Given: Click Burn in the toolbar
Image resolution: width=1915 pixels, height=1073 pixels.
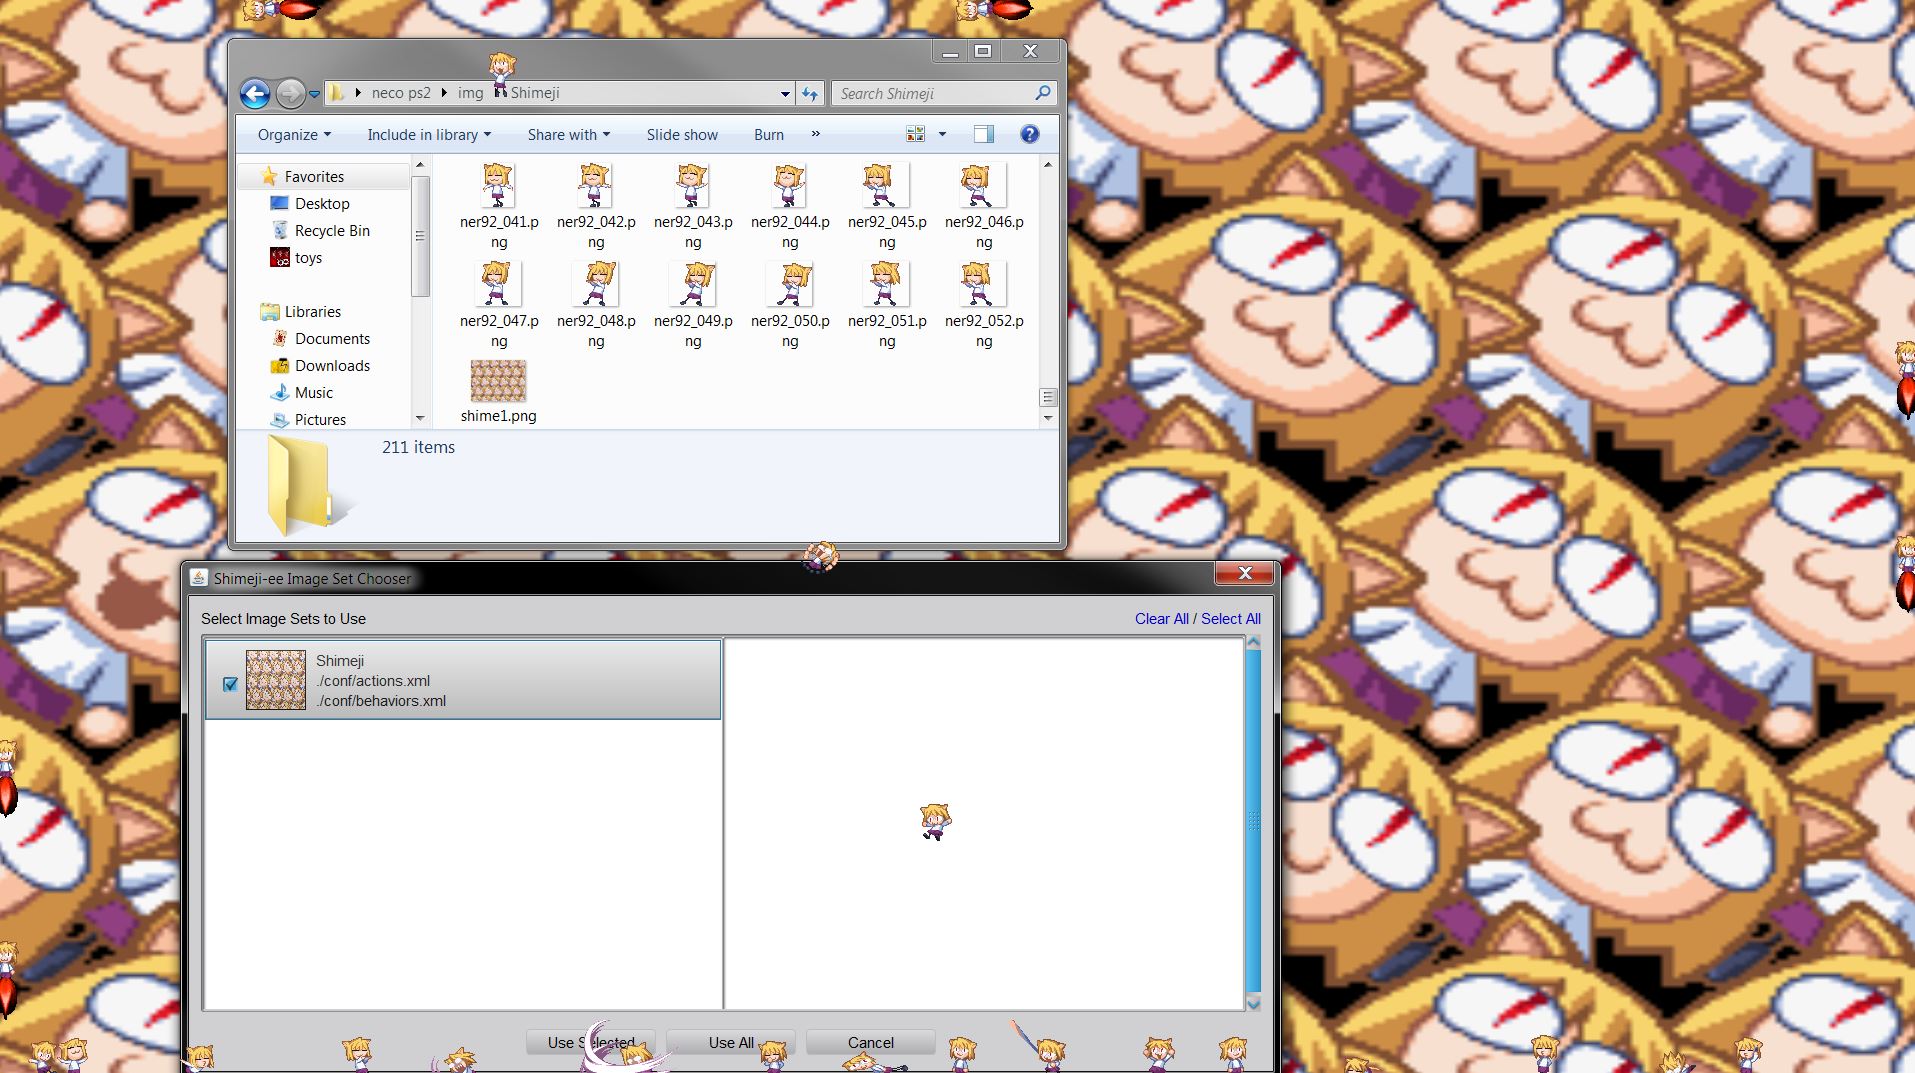Looking at the screenshot, I should pos(769,135).
